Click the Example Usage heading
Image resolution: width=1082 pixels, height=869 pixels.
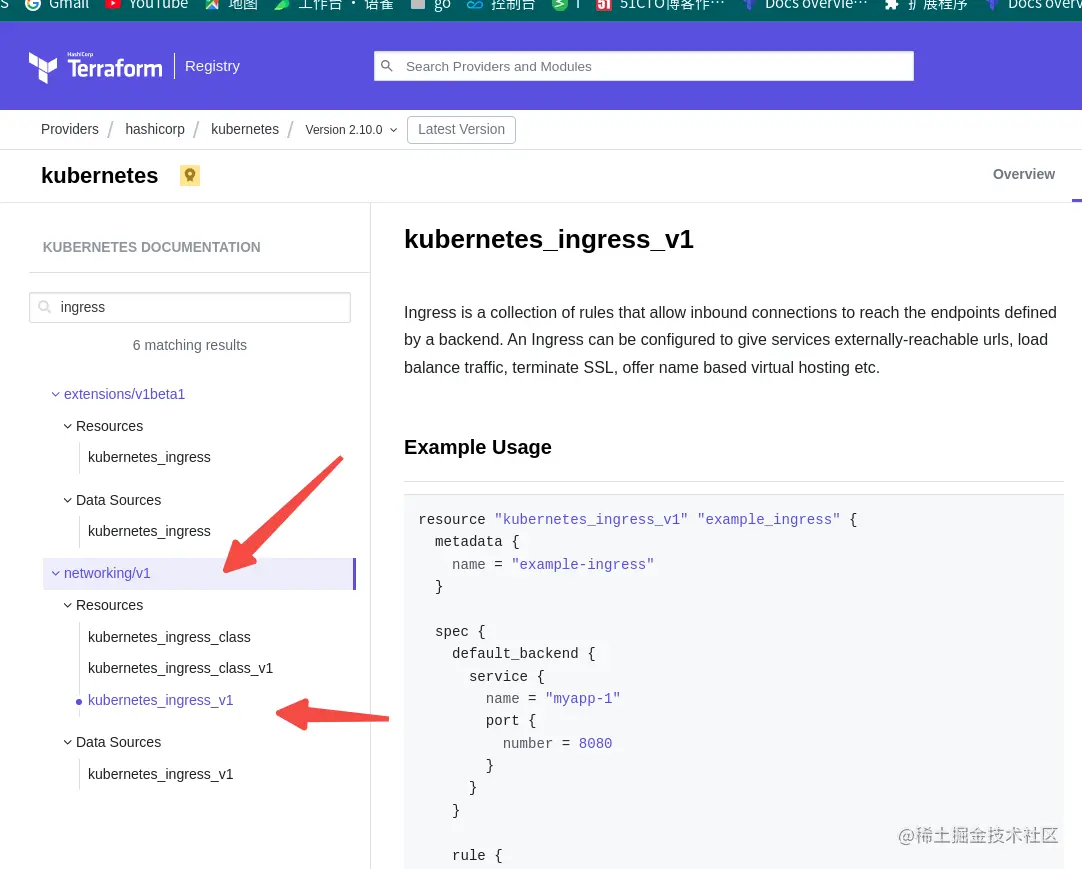point(478,447)
